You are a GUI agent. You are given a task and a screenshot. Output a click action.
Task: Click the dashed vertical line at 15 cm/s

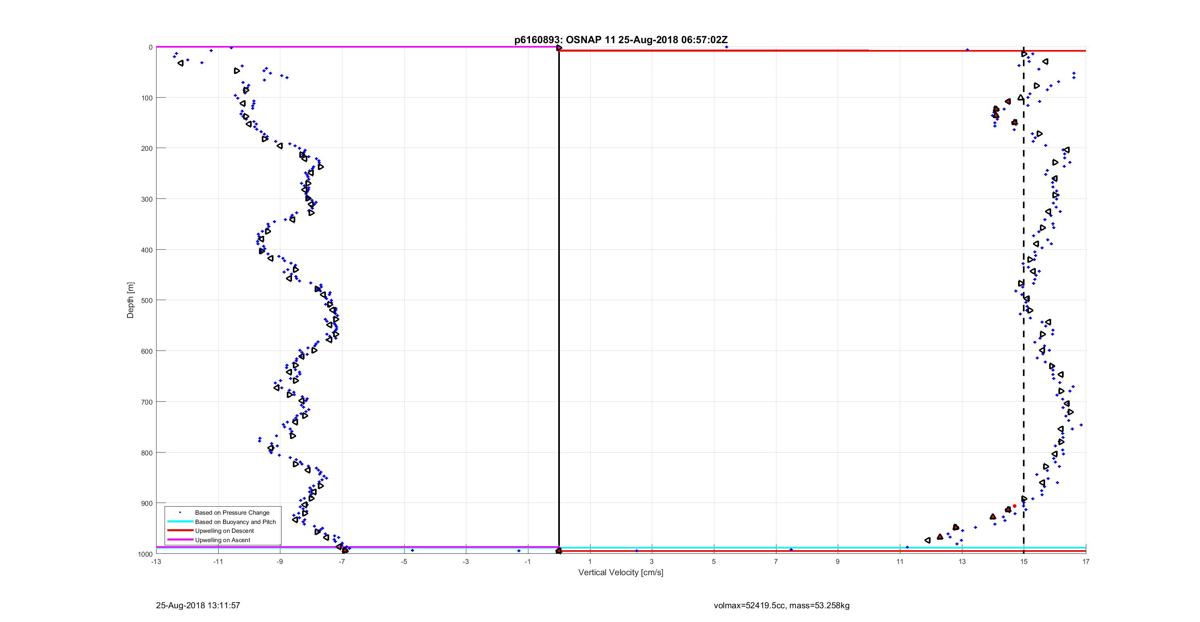click(1024, 300)
